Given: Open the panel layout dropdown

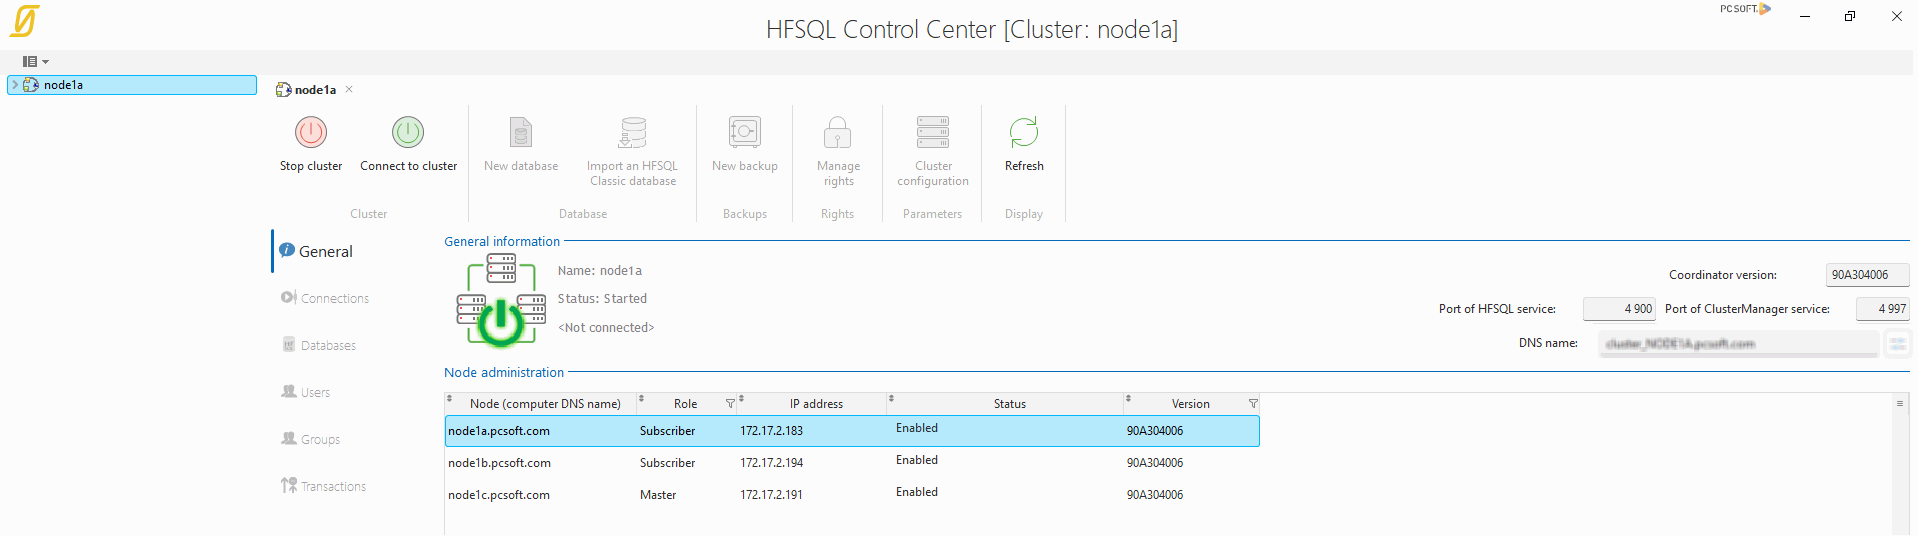Looking at the screenshot, I should coord(36,62).
